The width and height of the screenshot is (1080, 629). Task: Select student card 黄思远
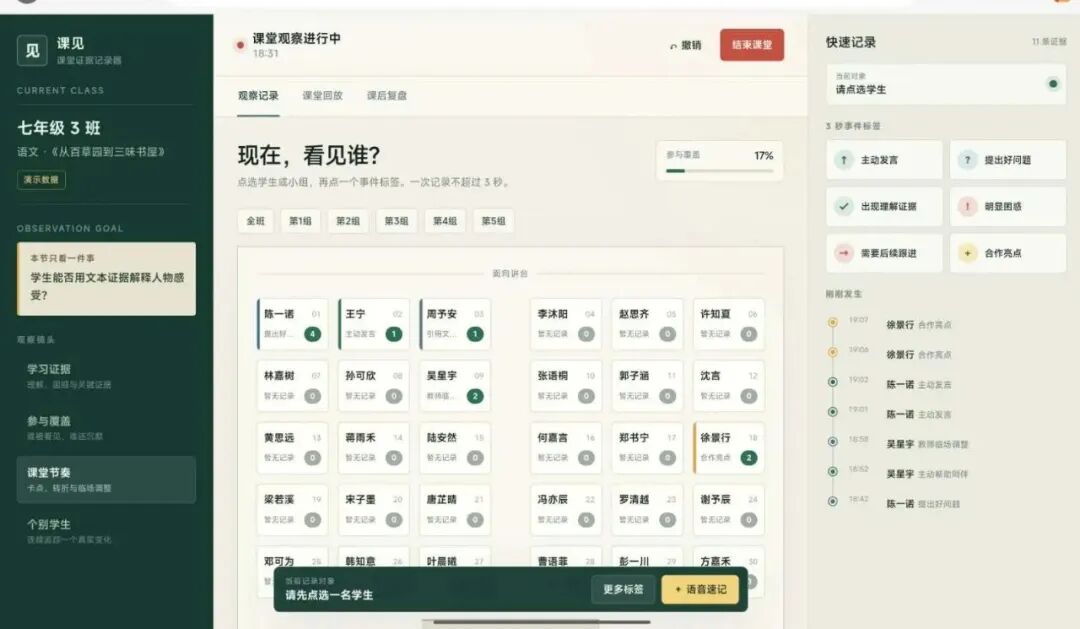click(x=292, y=448)
